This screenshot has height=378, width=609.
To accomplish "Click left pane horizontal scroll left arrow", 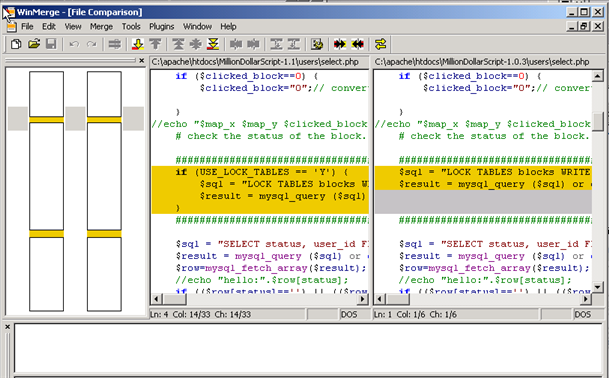I will [x=156, y=299].
